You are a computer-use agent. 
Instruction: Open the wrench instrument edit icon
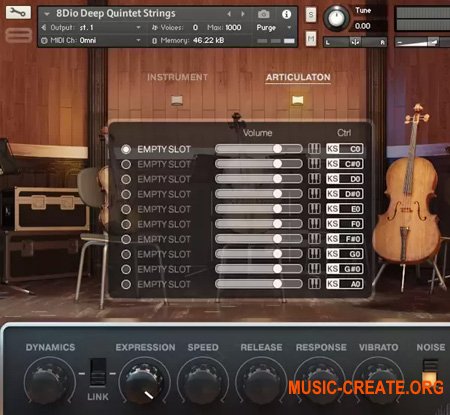pyautogui.click(x=18, y=13)
